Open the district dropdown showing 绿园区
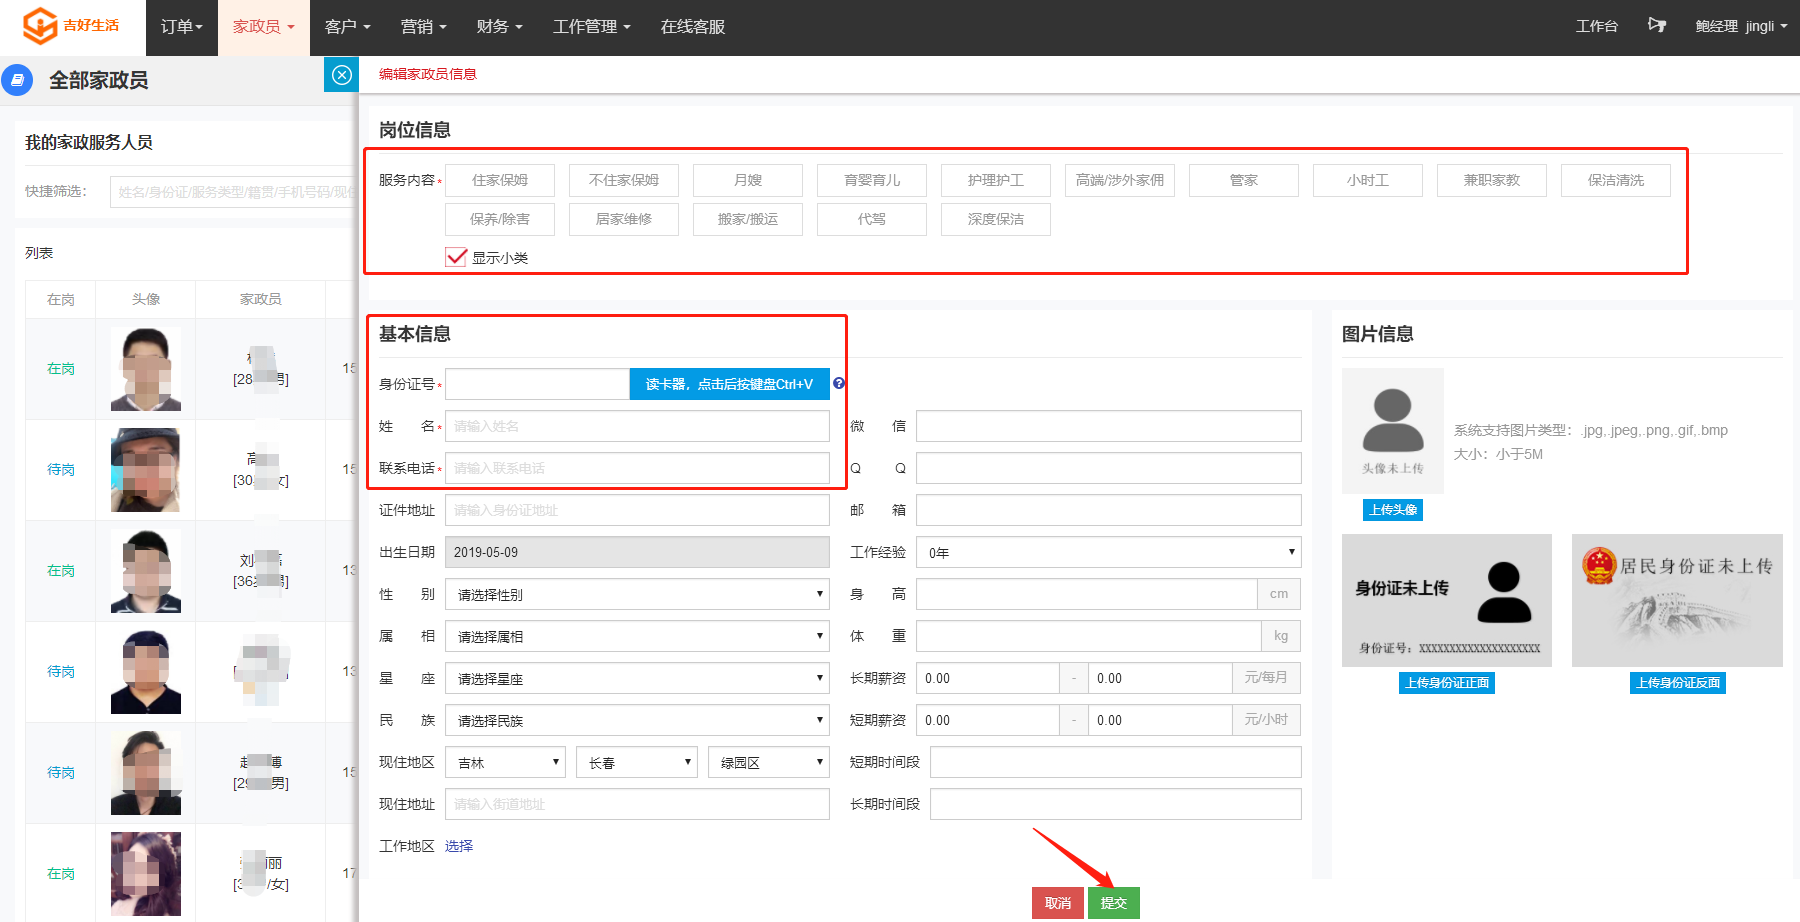 (x=769, y=762)
